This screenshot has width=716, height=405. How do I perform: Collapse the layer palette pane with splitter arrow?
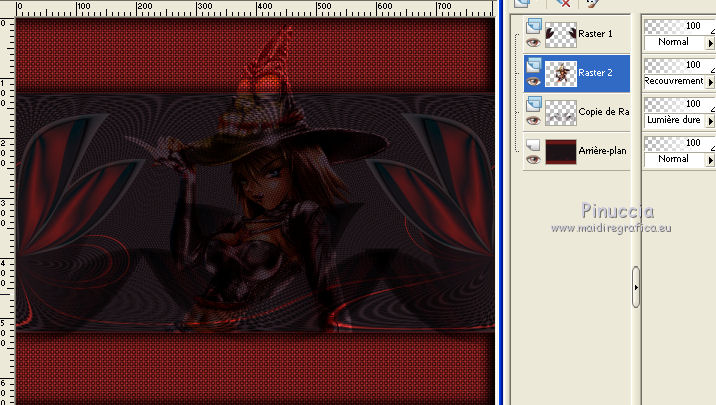[x=636, y=287]
